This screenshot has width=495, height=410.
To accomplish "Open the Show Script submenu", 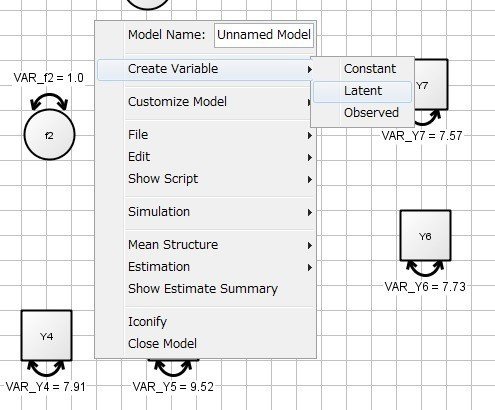I will [x=206, y=179].
